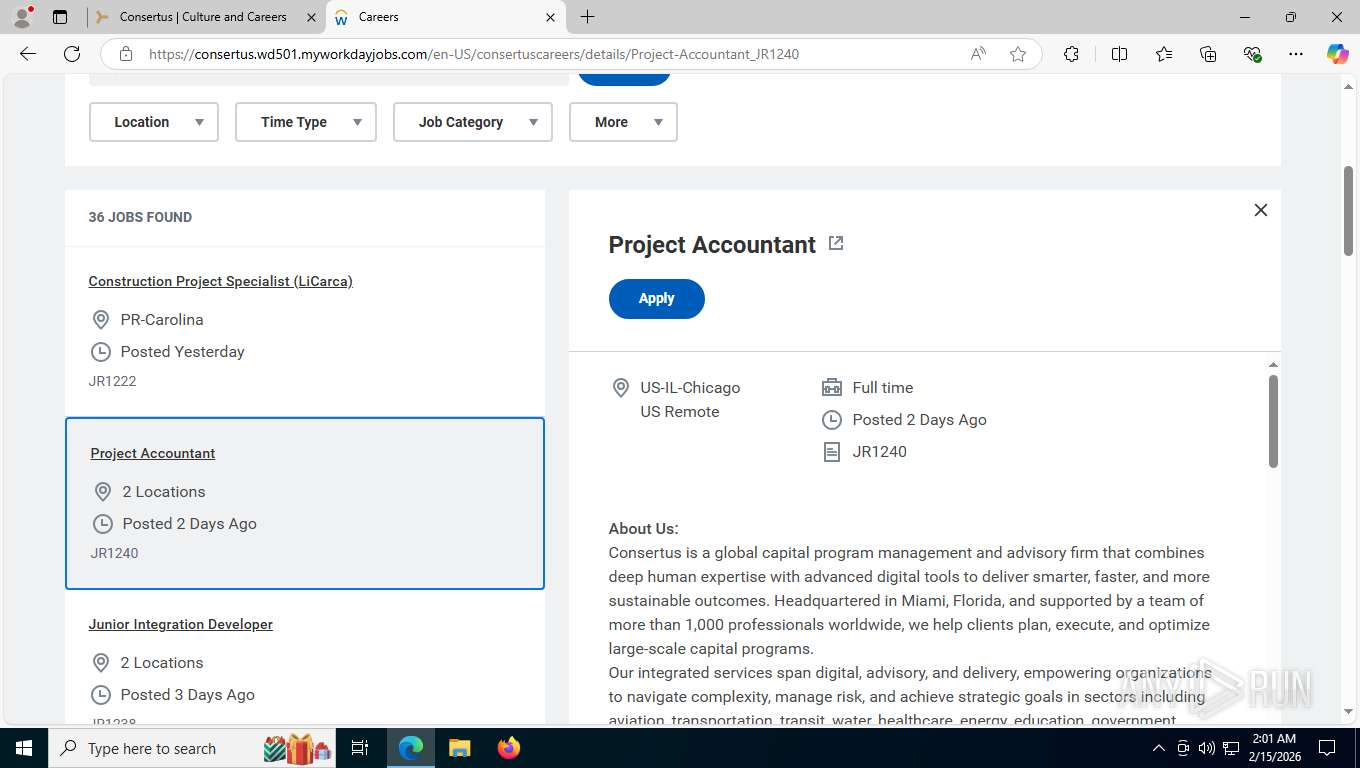
Task: Open the browser profile icon
Action: [22, 17]
